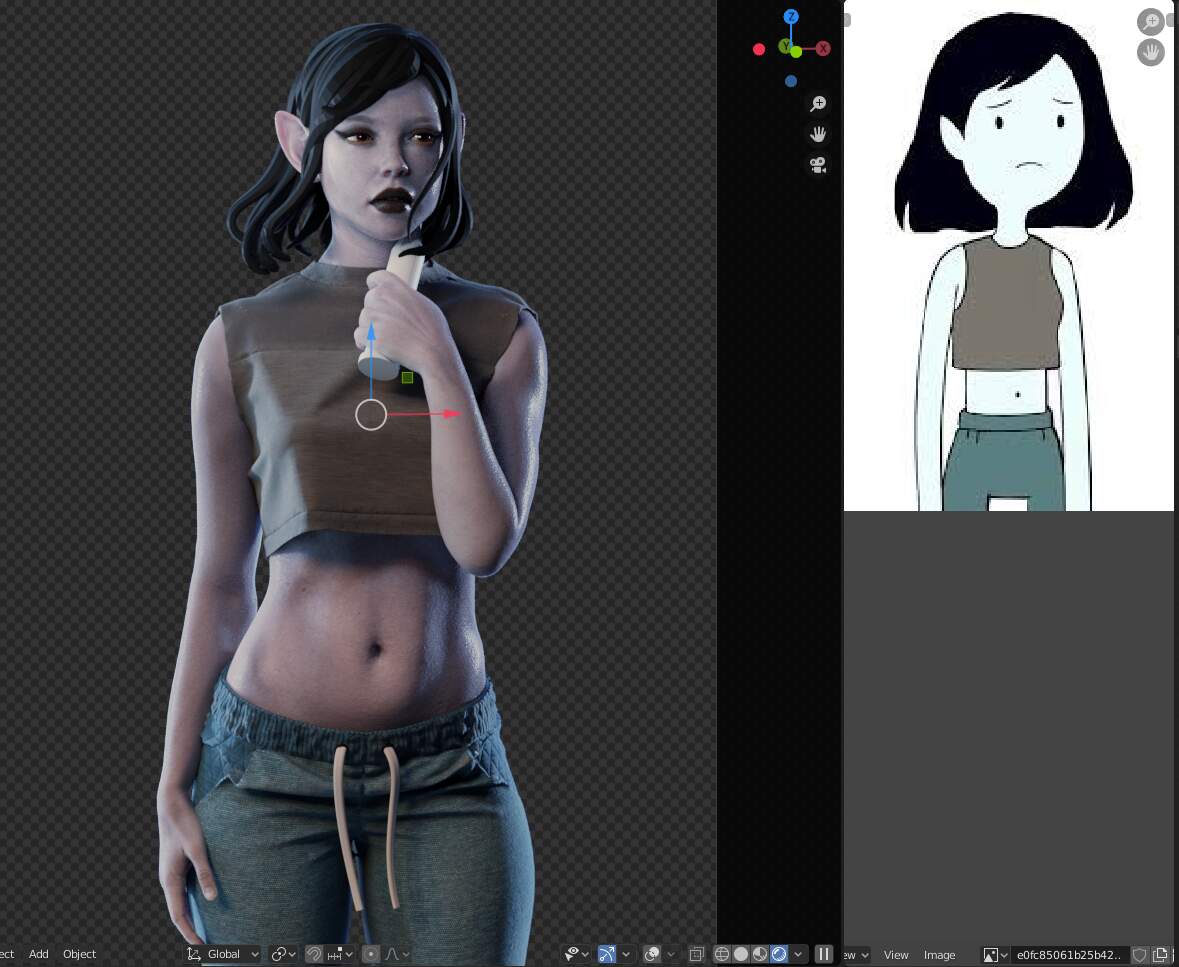Expand the overlays options dropdown arrow
Image resolution: width=1179 pixels, height=967 pixels.
pos(671,954)
